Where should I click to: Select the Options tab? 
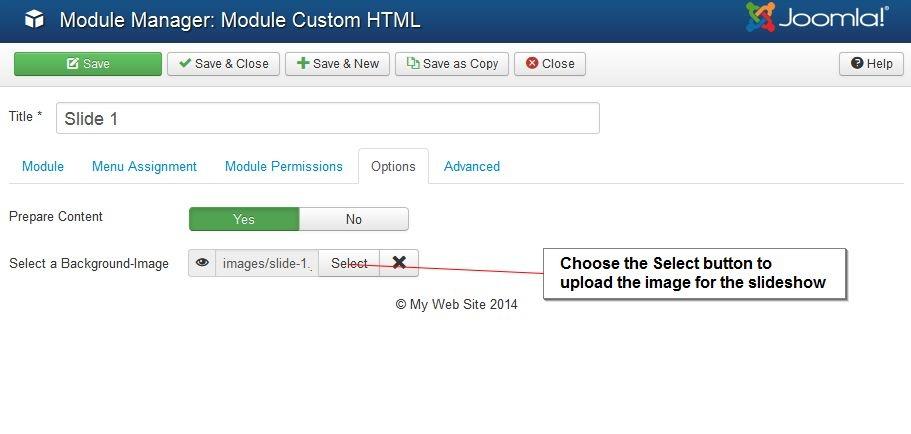tap(393, 167)
